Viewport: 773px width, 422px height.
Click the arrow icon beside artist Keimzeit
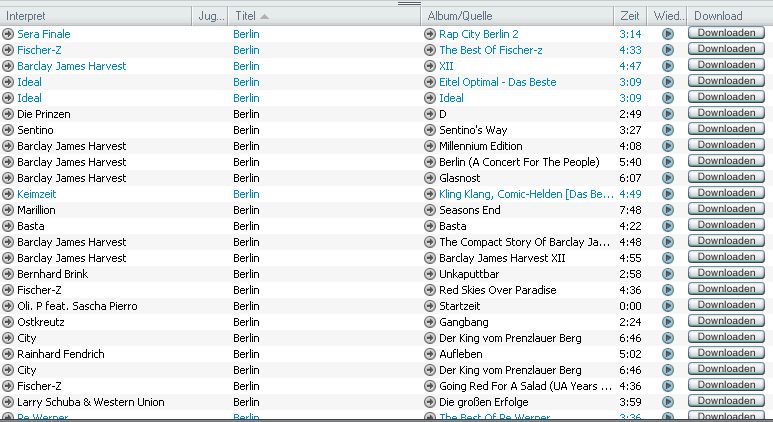pos(8,194)
